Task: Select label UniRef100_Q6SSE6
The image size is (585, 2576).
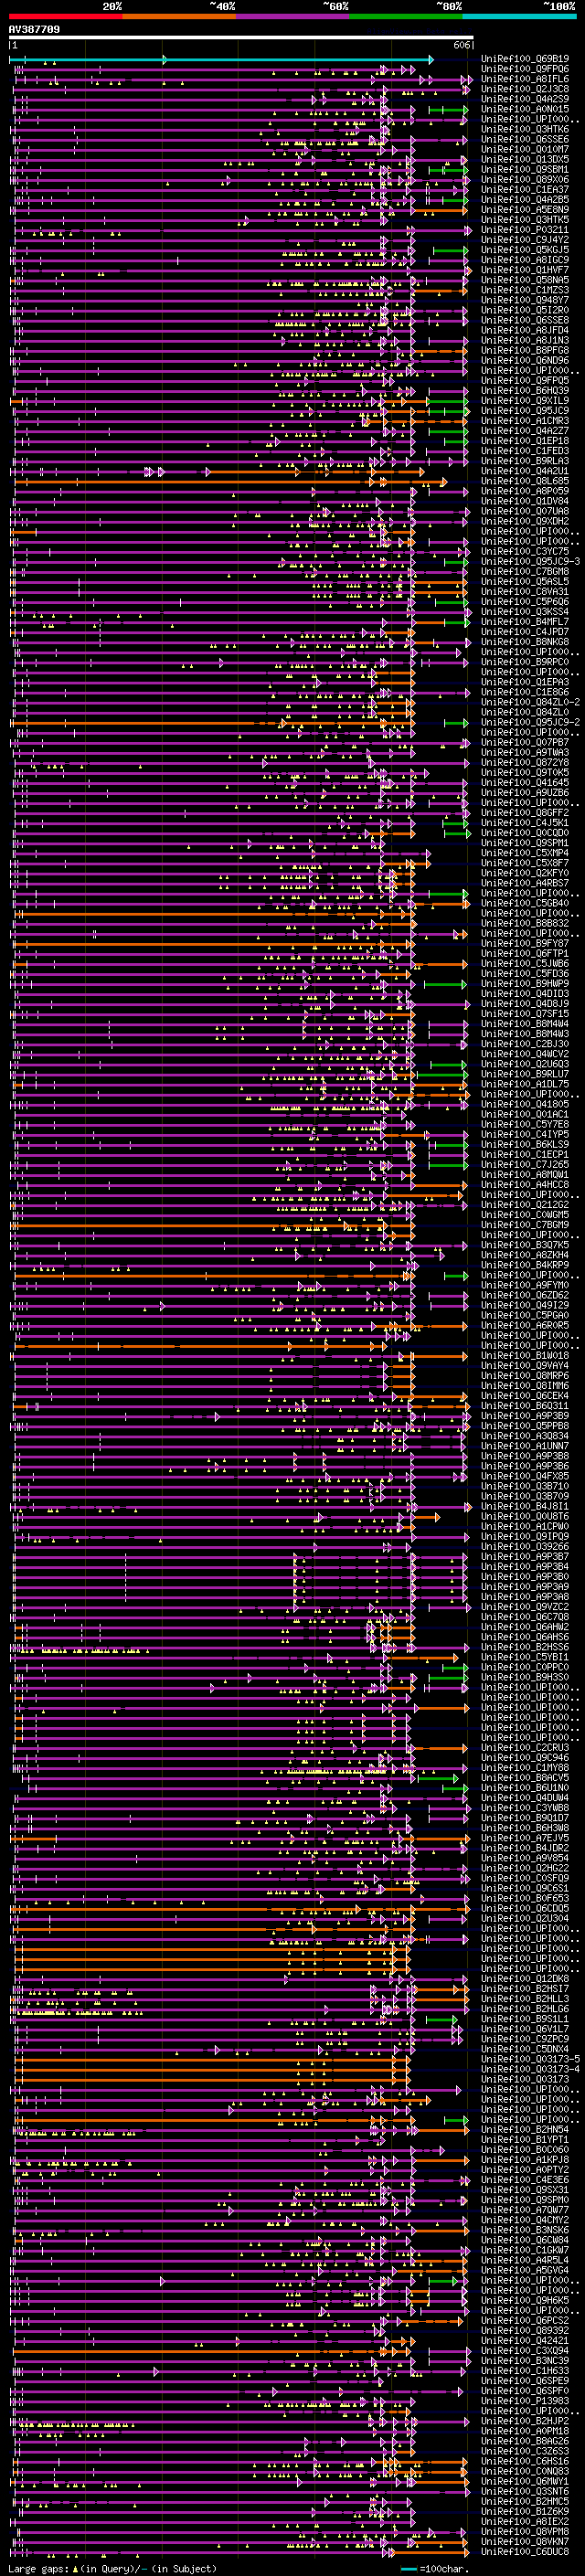Action: (x=525, y=139)
